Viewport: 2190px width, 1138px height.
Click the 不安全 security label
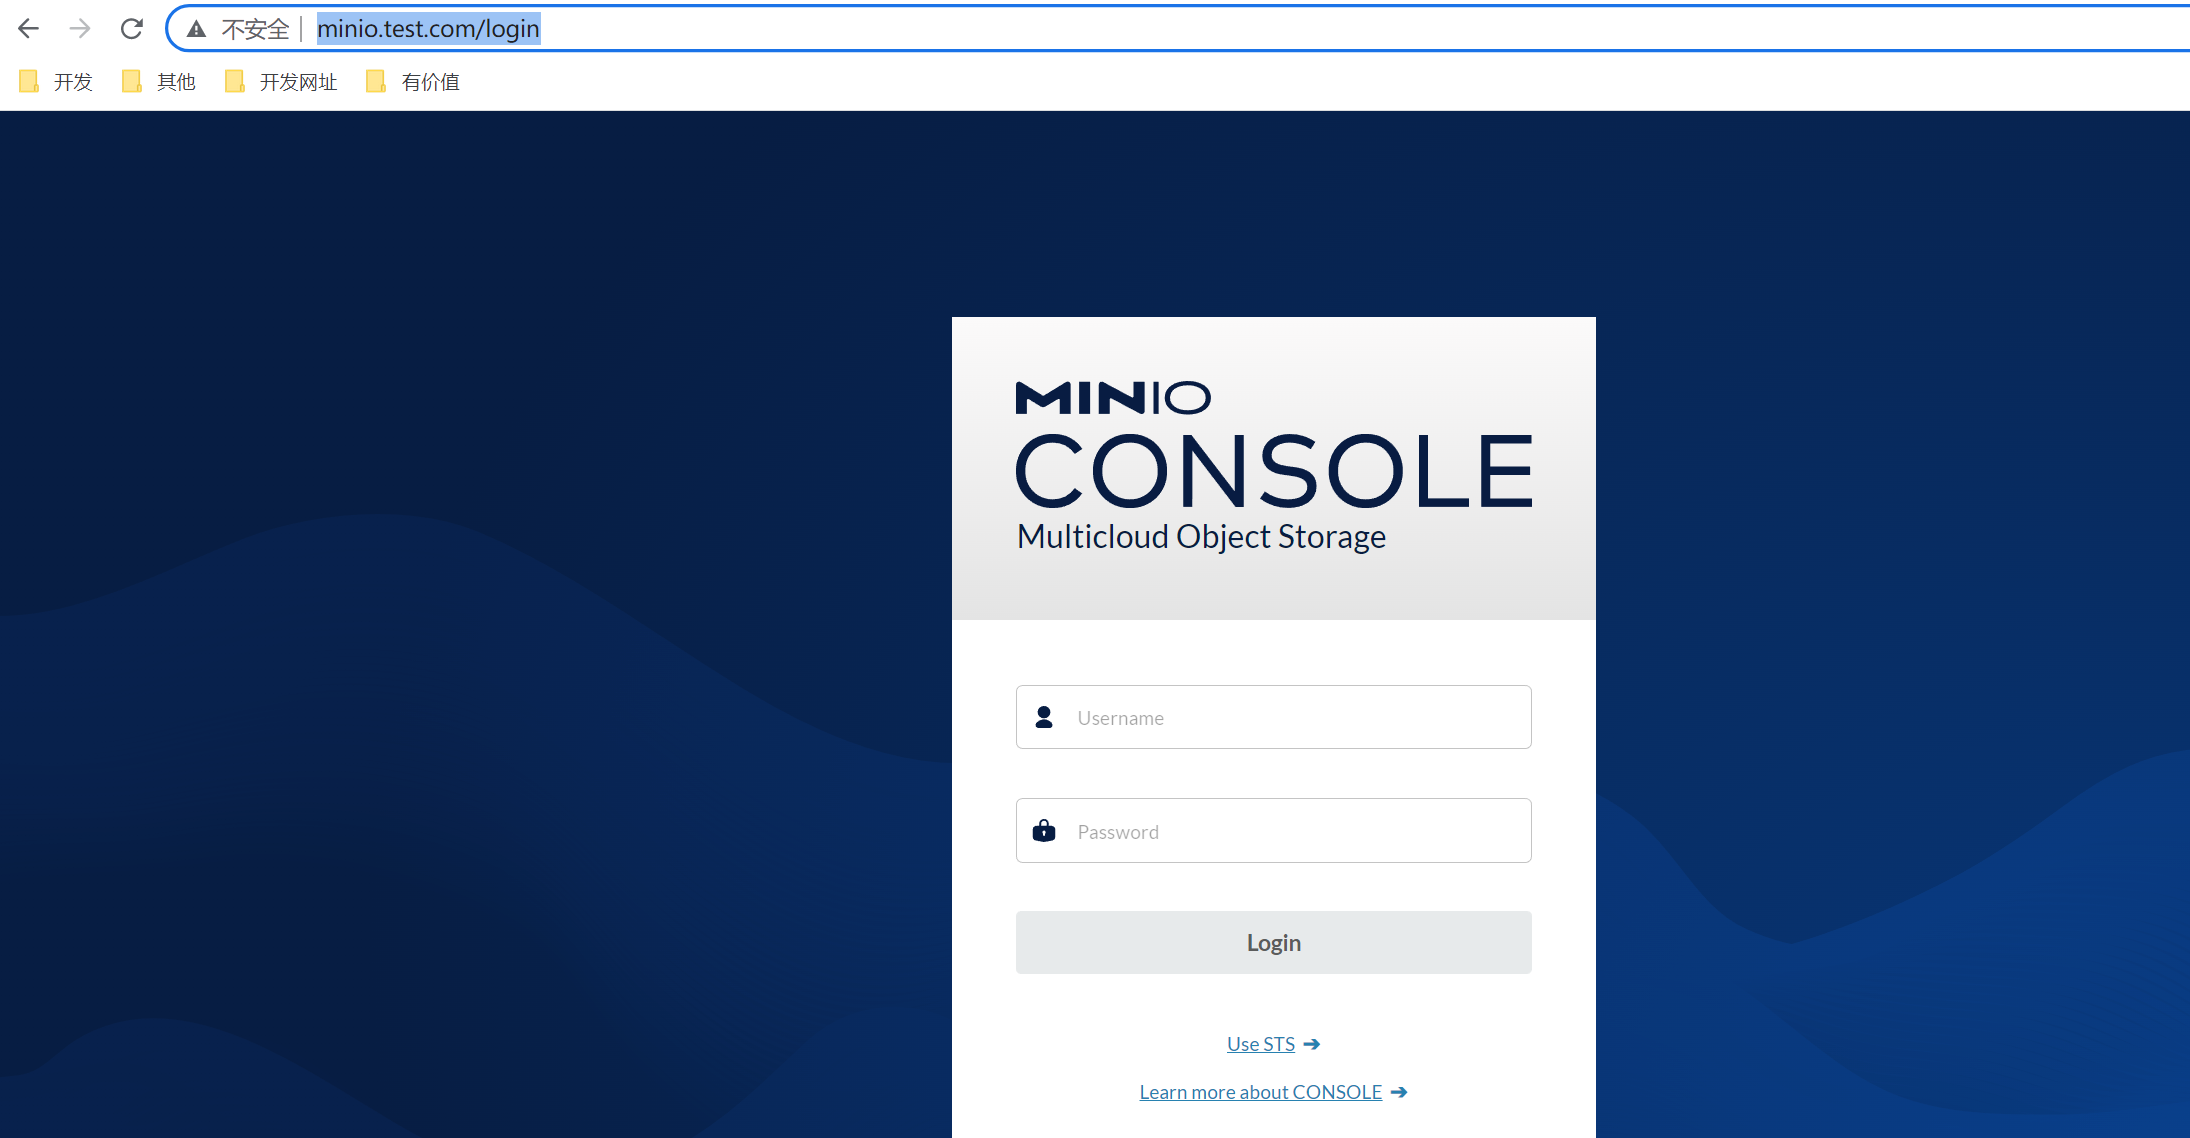point(255,29)
